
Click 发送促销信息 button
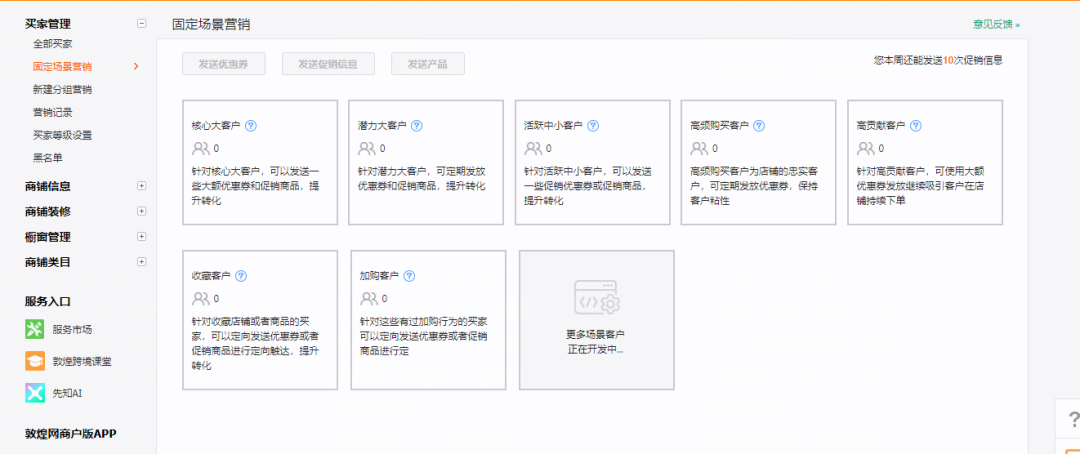pyautogui.click(x=328, y=64)
